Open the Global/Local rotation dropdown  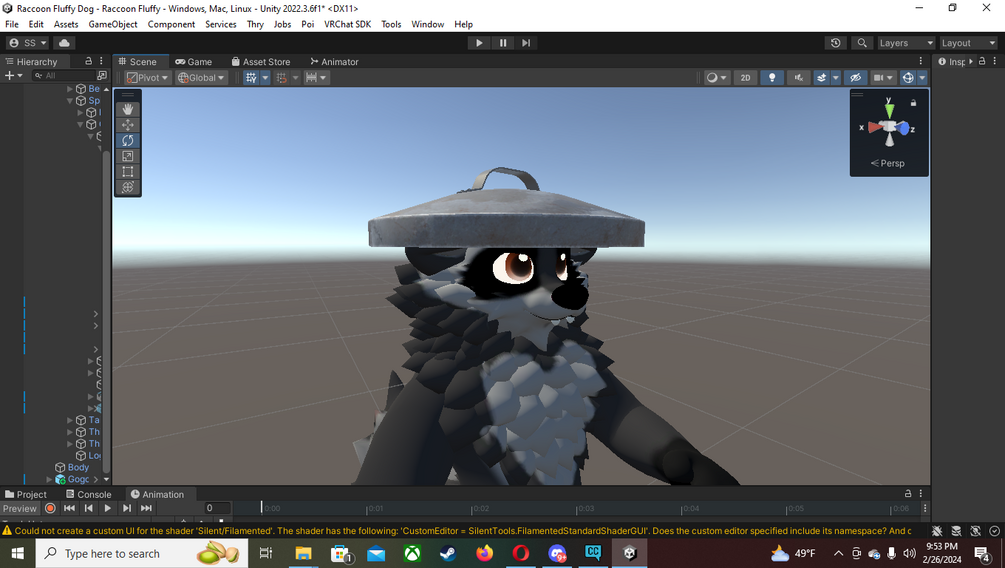tap(201, 78)
